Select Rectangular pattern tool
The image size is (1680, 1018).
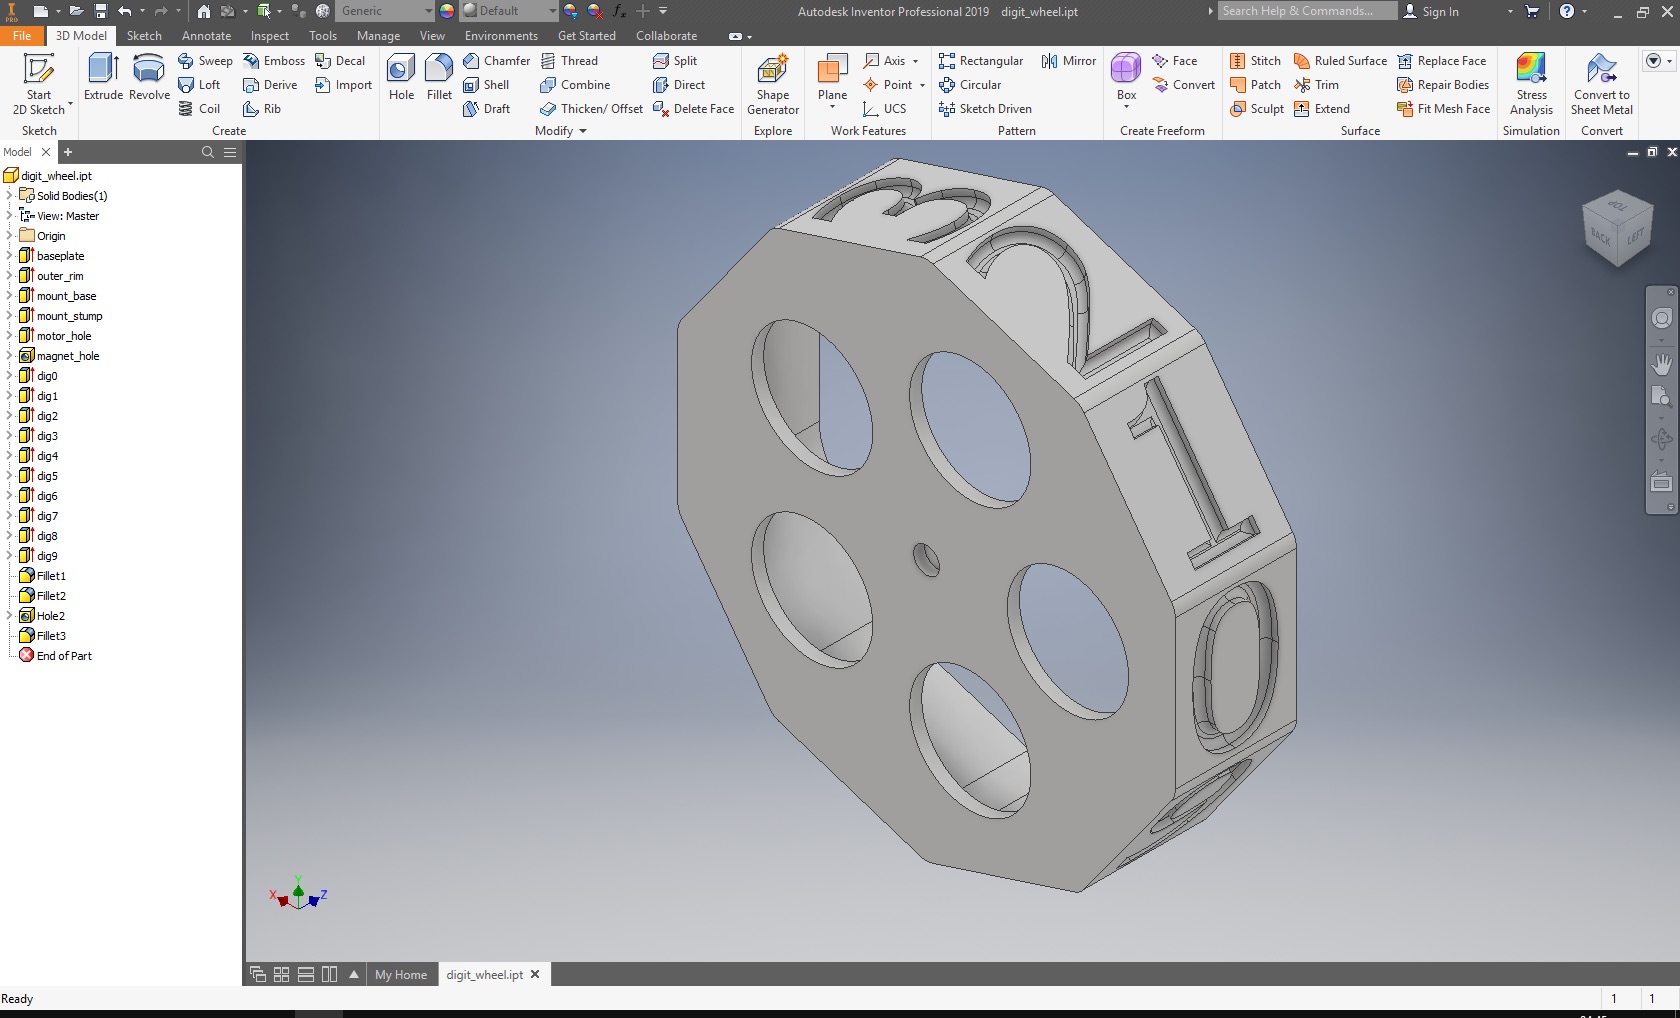981,61
